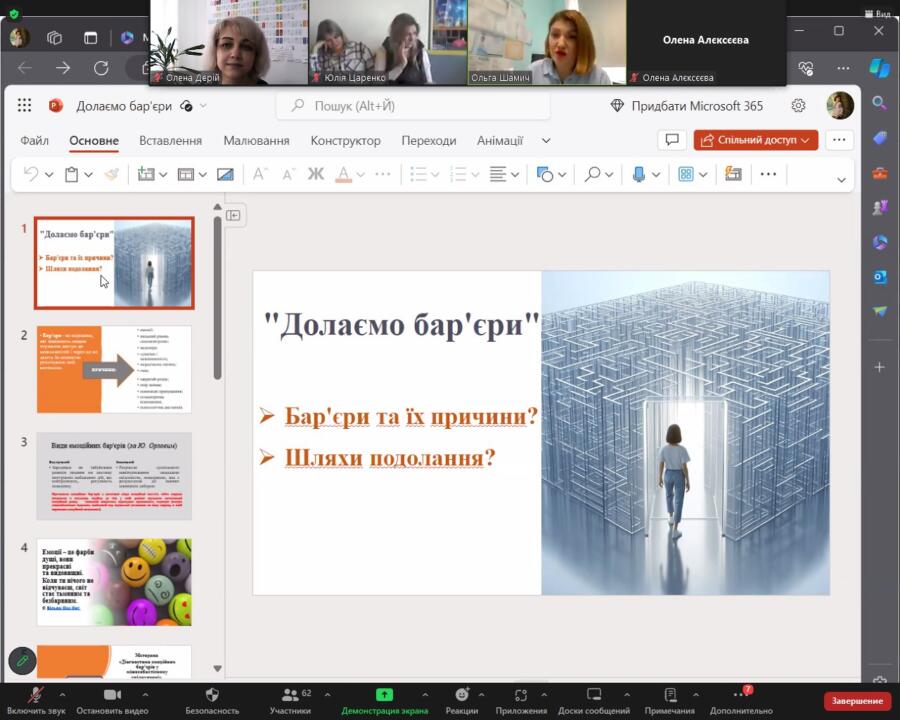The width and height of the screenshot is (900, 720).
Task: Toggle bold formatting (Ж) button
Action: pos(316,174)
